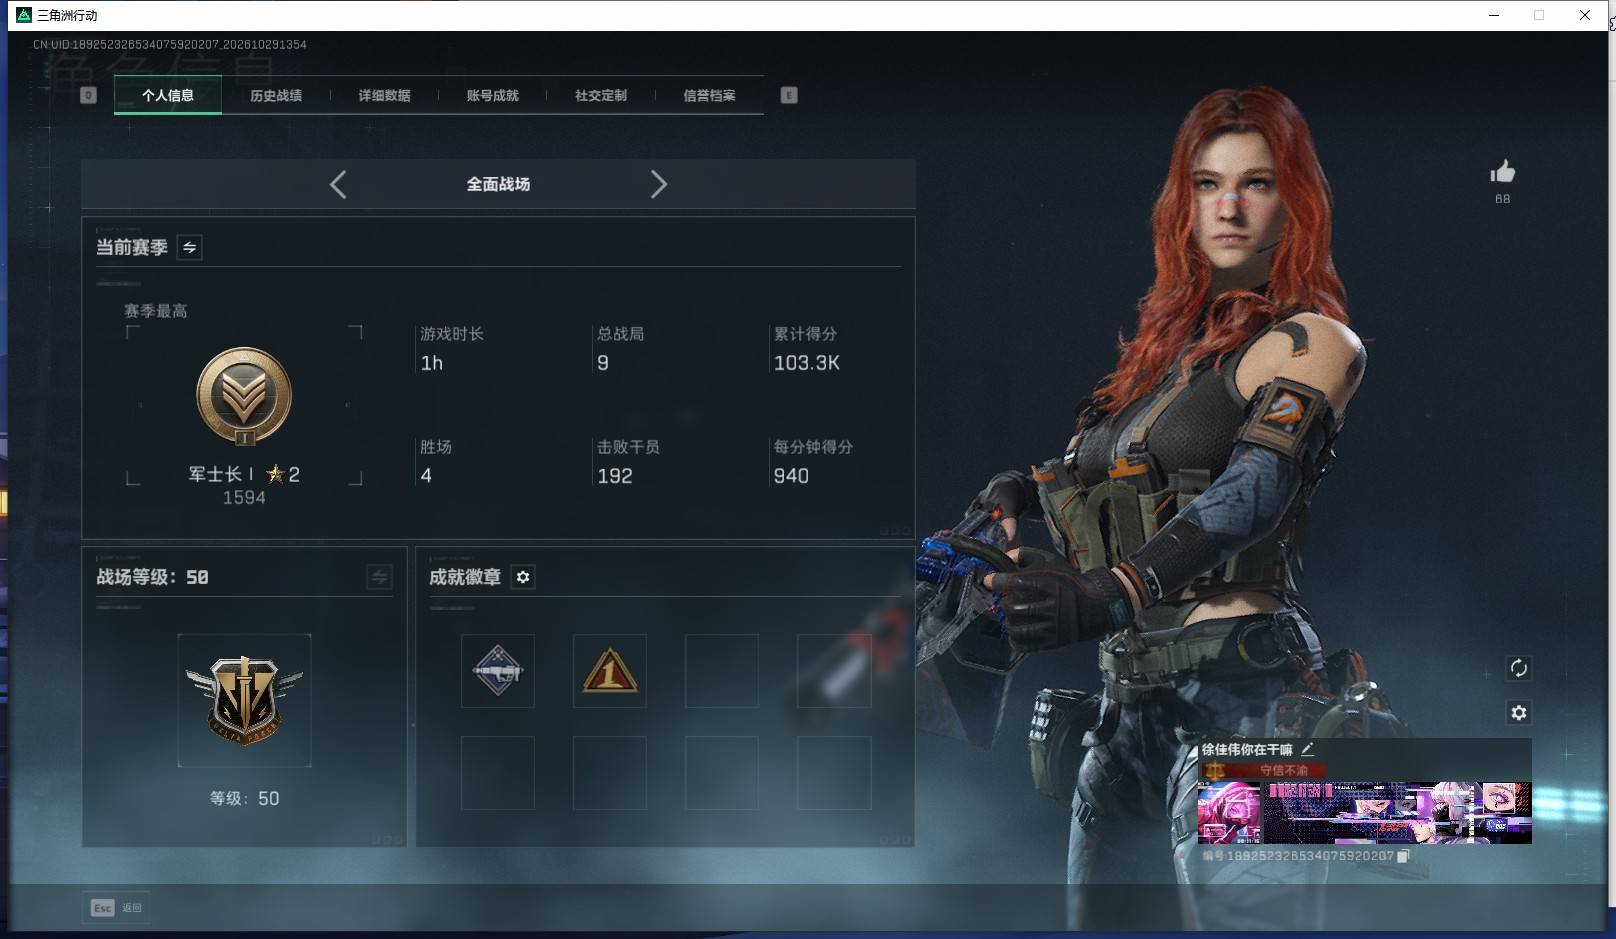Click the 守信不渝 credit title badge

(1265, 770)
